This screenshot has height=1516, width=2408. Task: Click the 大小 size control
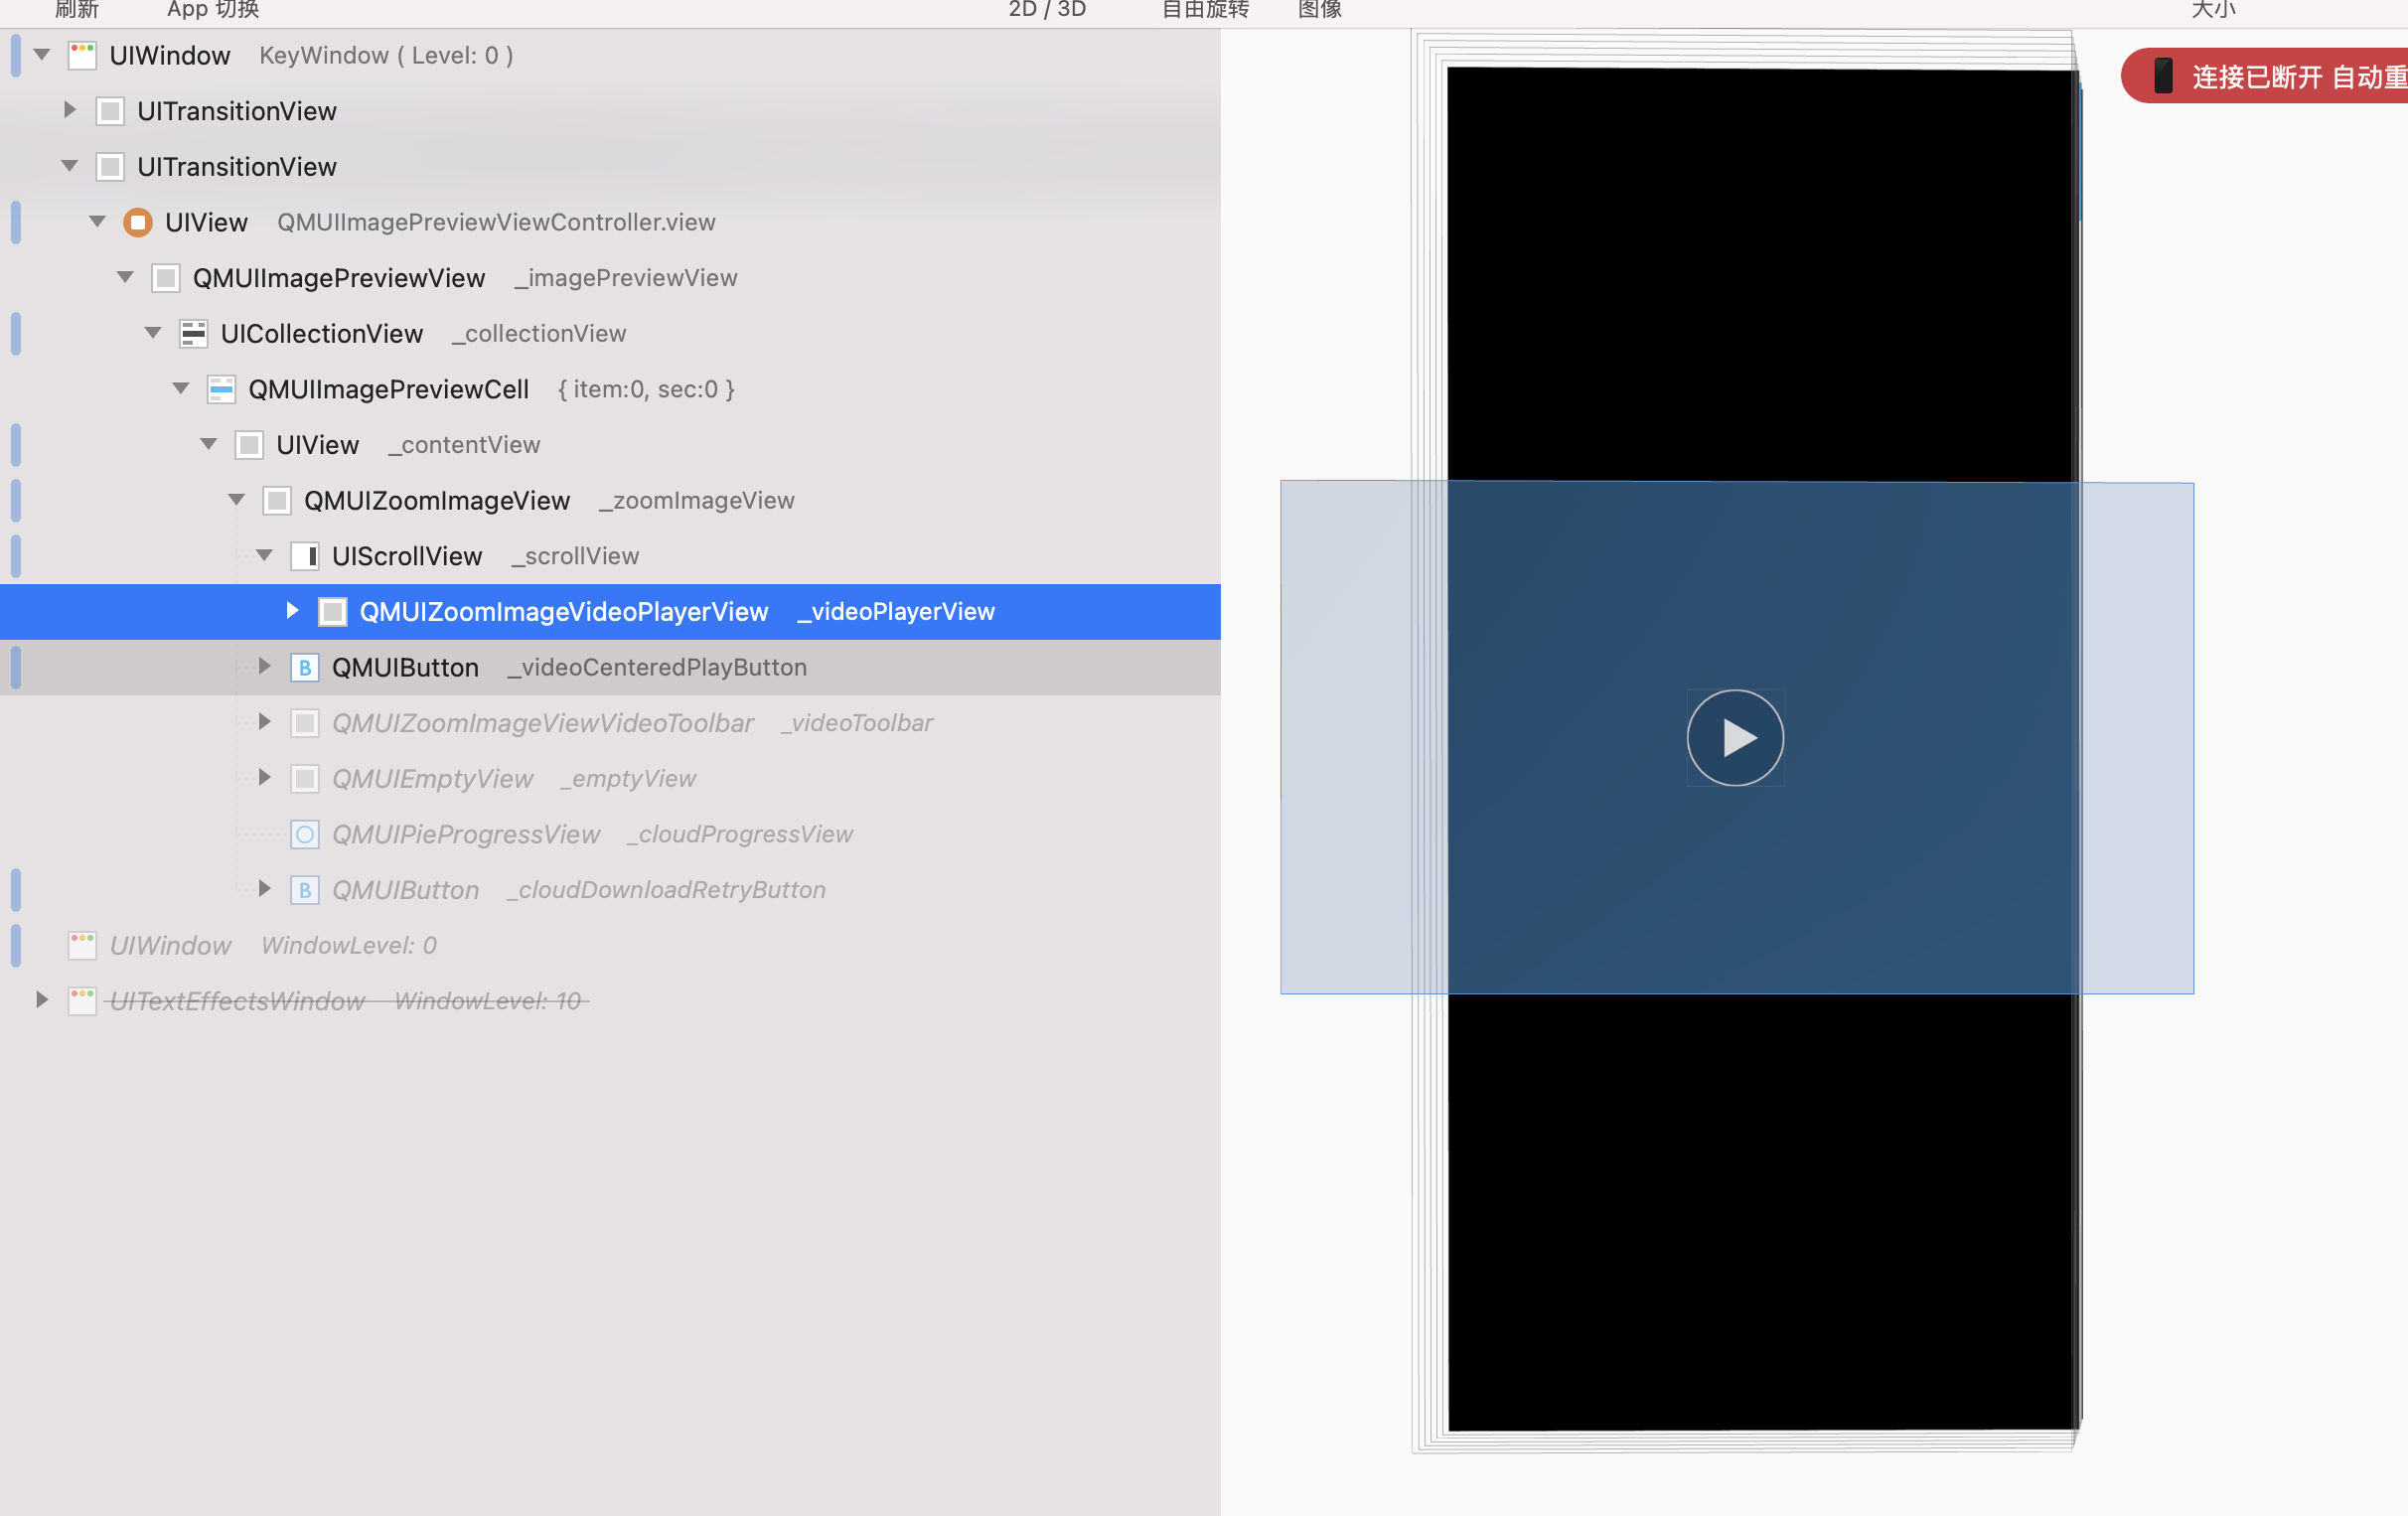click(x=2214, y=10)
